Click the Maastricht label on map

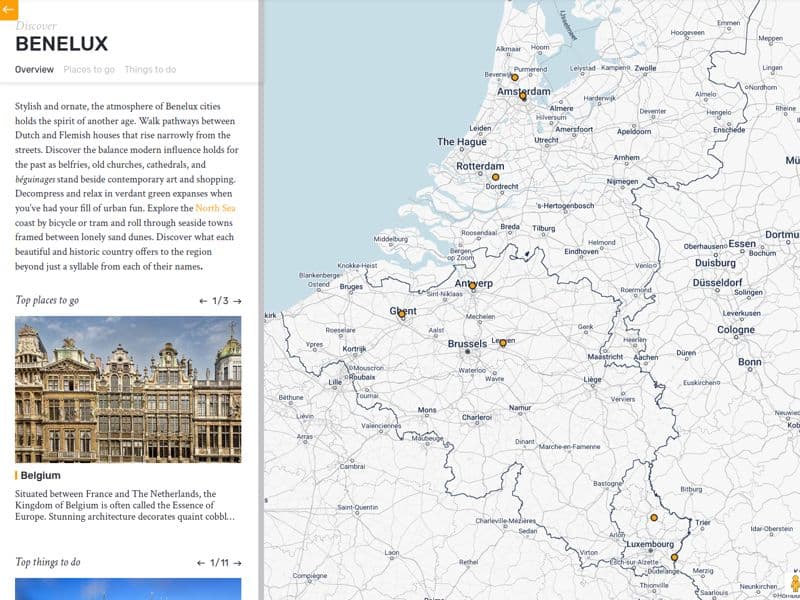(605, 357)
